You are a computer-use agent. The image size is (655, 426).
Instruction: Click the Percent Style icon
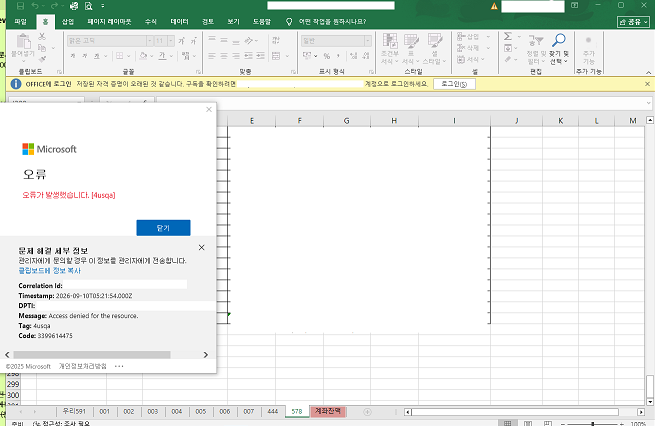click(327, 56)
